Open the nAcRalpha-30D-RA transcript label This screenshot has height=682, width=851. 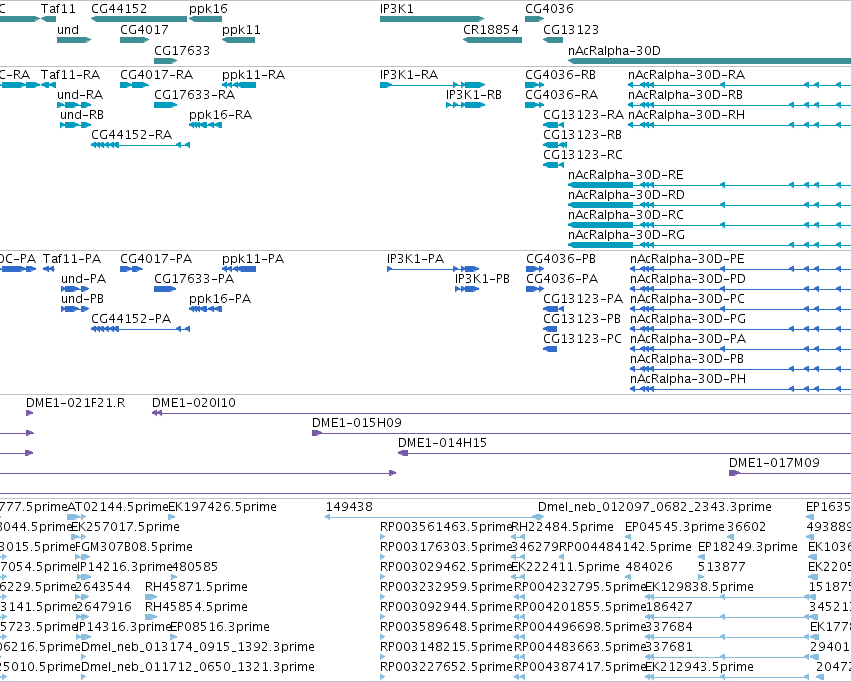pos(687,75)
